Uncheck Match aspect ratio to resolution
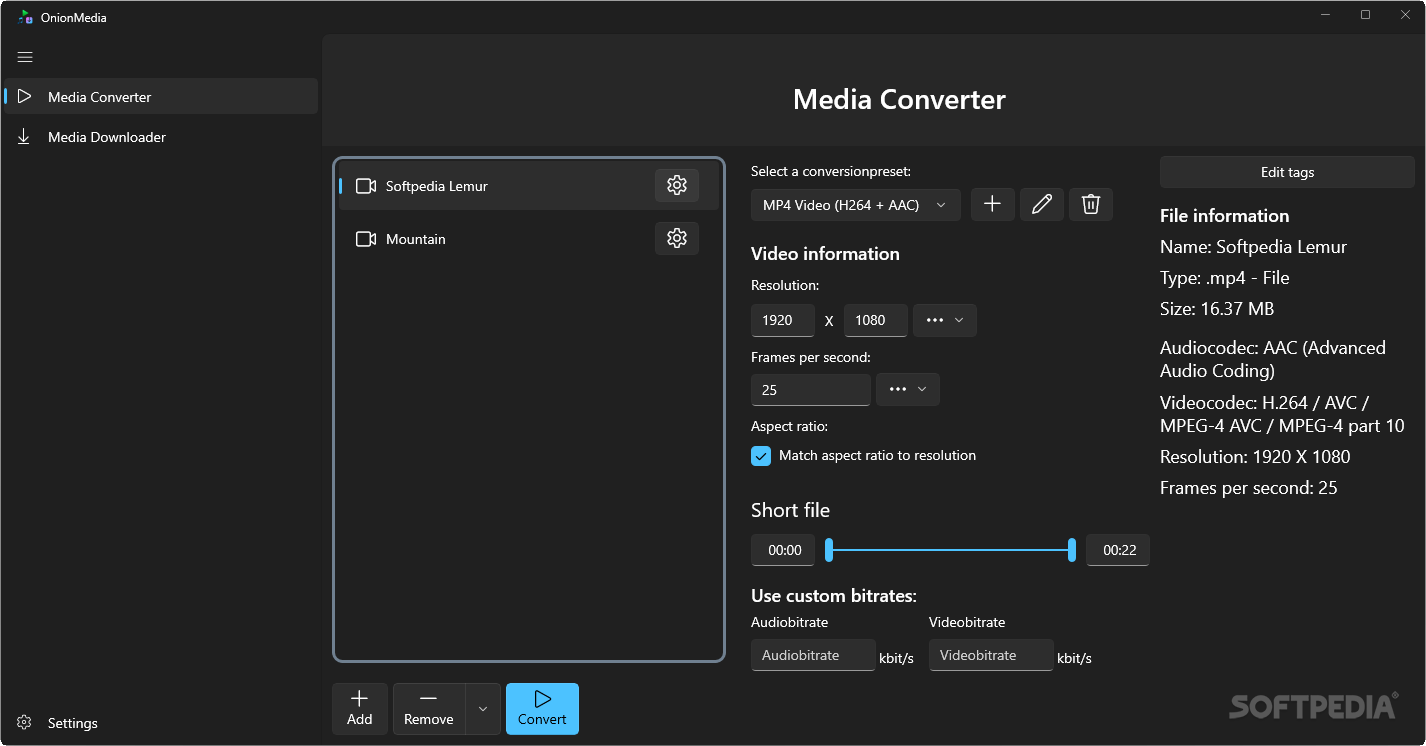 click(x=761, y=456)
